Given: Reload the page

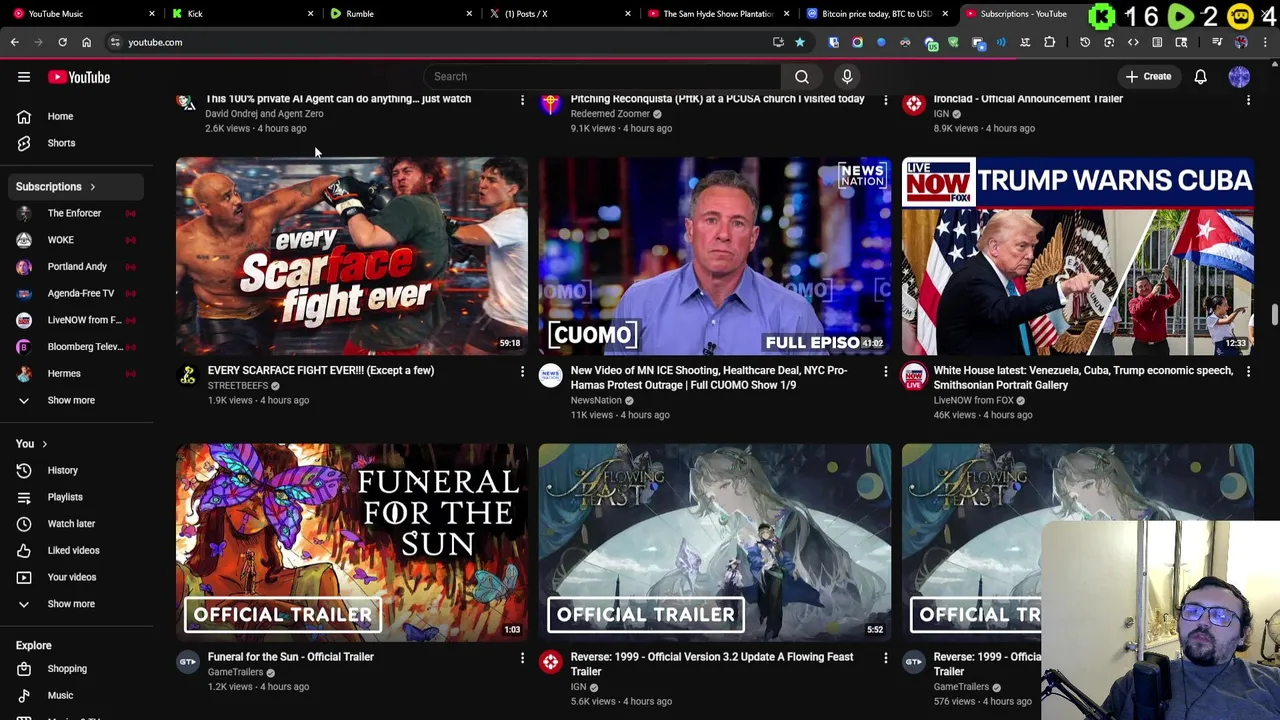Looking at the screenshot, I should coord(62,42).
